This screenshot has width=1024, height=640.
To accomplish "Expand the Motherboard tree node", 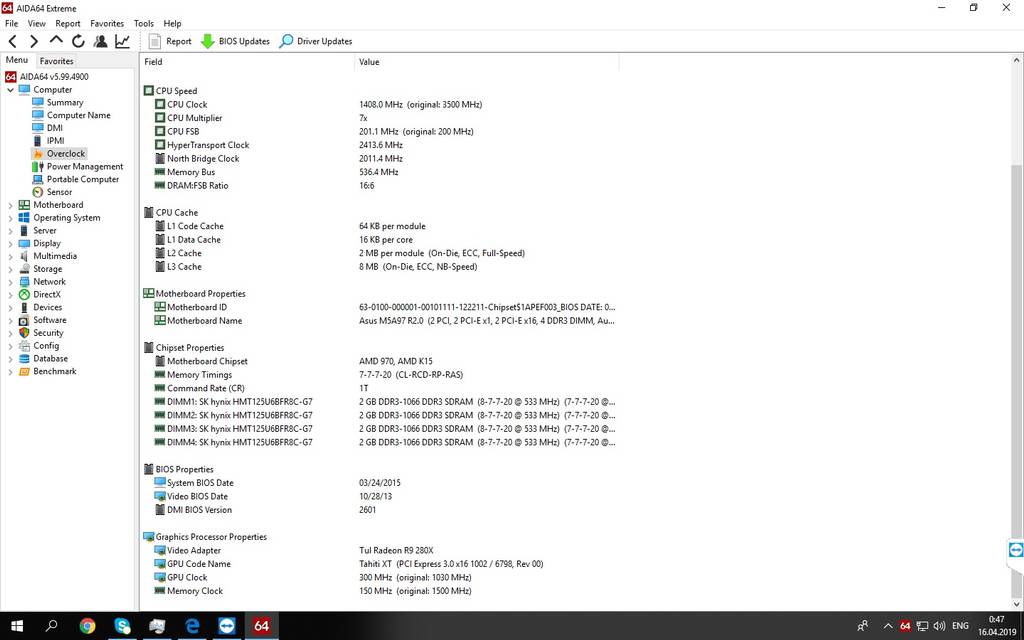I will [10, 205].
